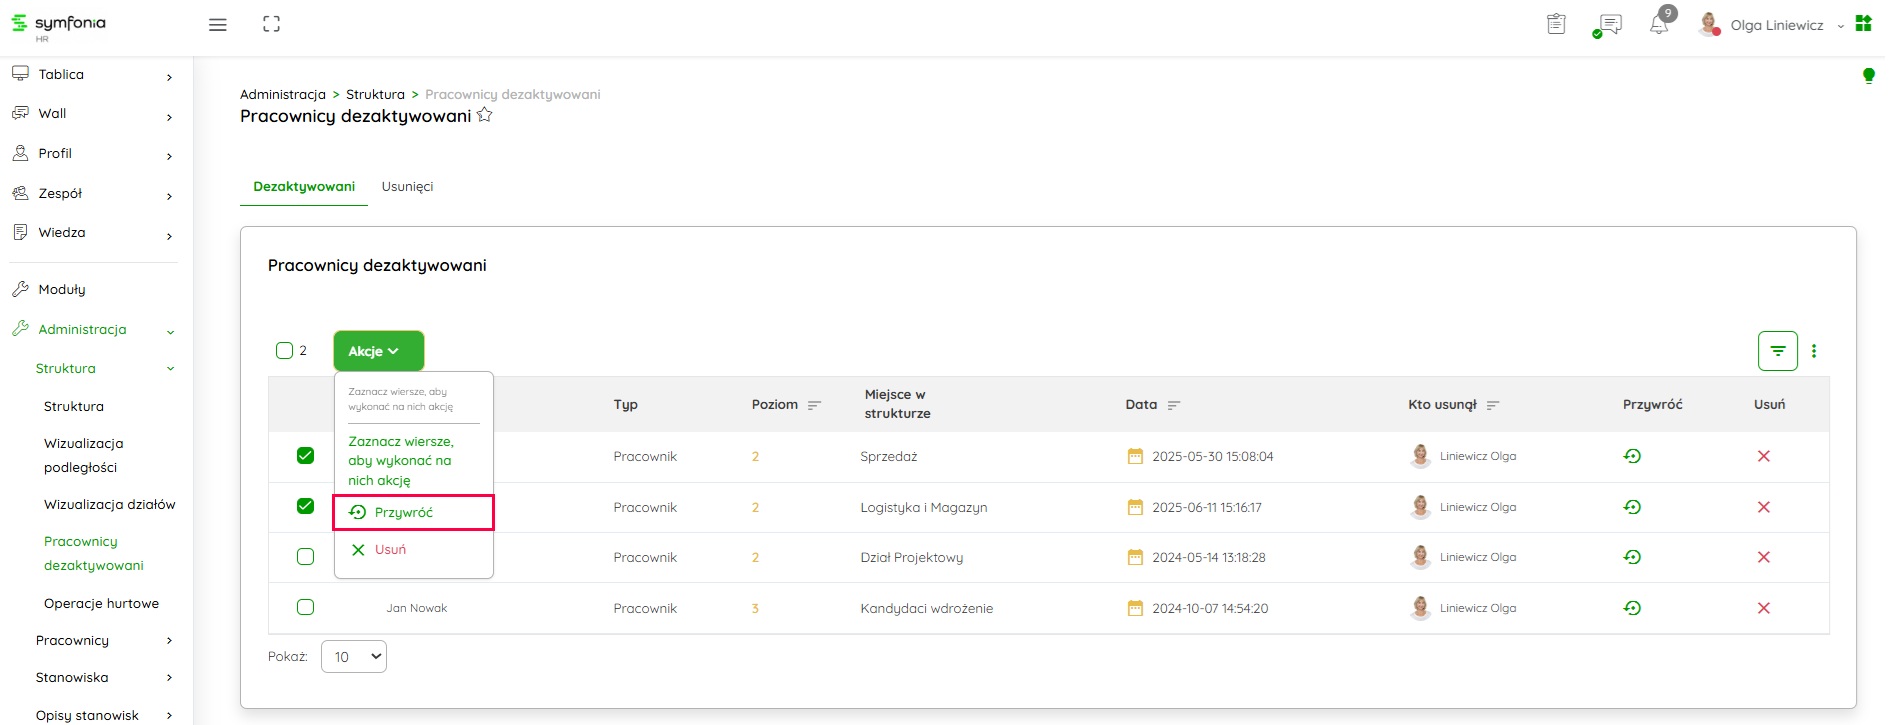Open the clipboard tasks icon
The width and height of the screenshot is (1890, 725).
tap(1556, 24)
